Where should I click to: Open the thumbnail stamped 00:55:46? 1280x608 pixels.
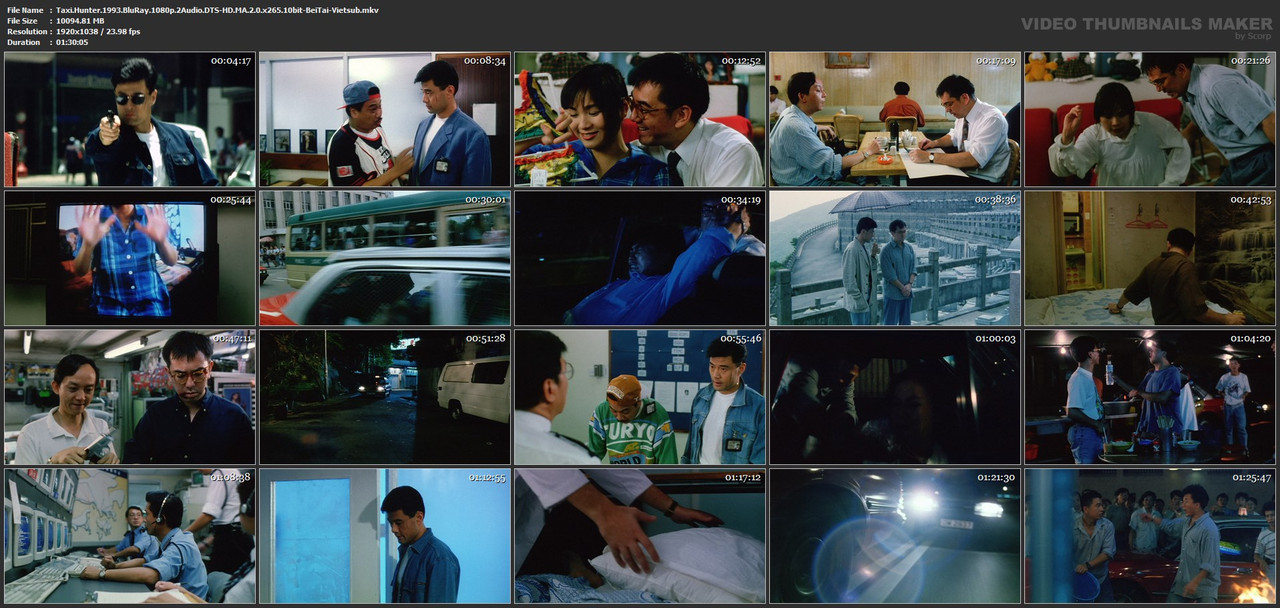640,397
